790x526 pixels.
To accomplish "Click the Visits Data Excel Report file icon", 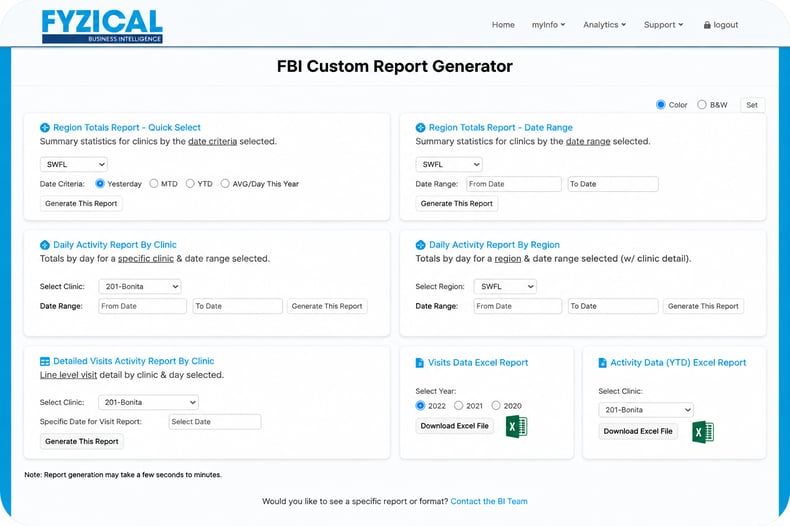I will coord(419,363).
